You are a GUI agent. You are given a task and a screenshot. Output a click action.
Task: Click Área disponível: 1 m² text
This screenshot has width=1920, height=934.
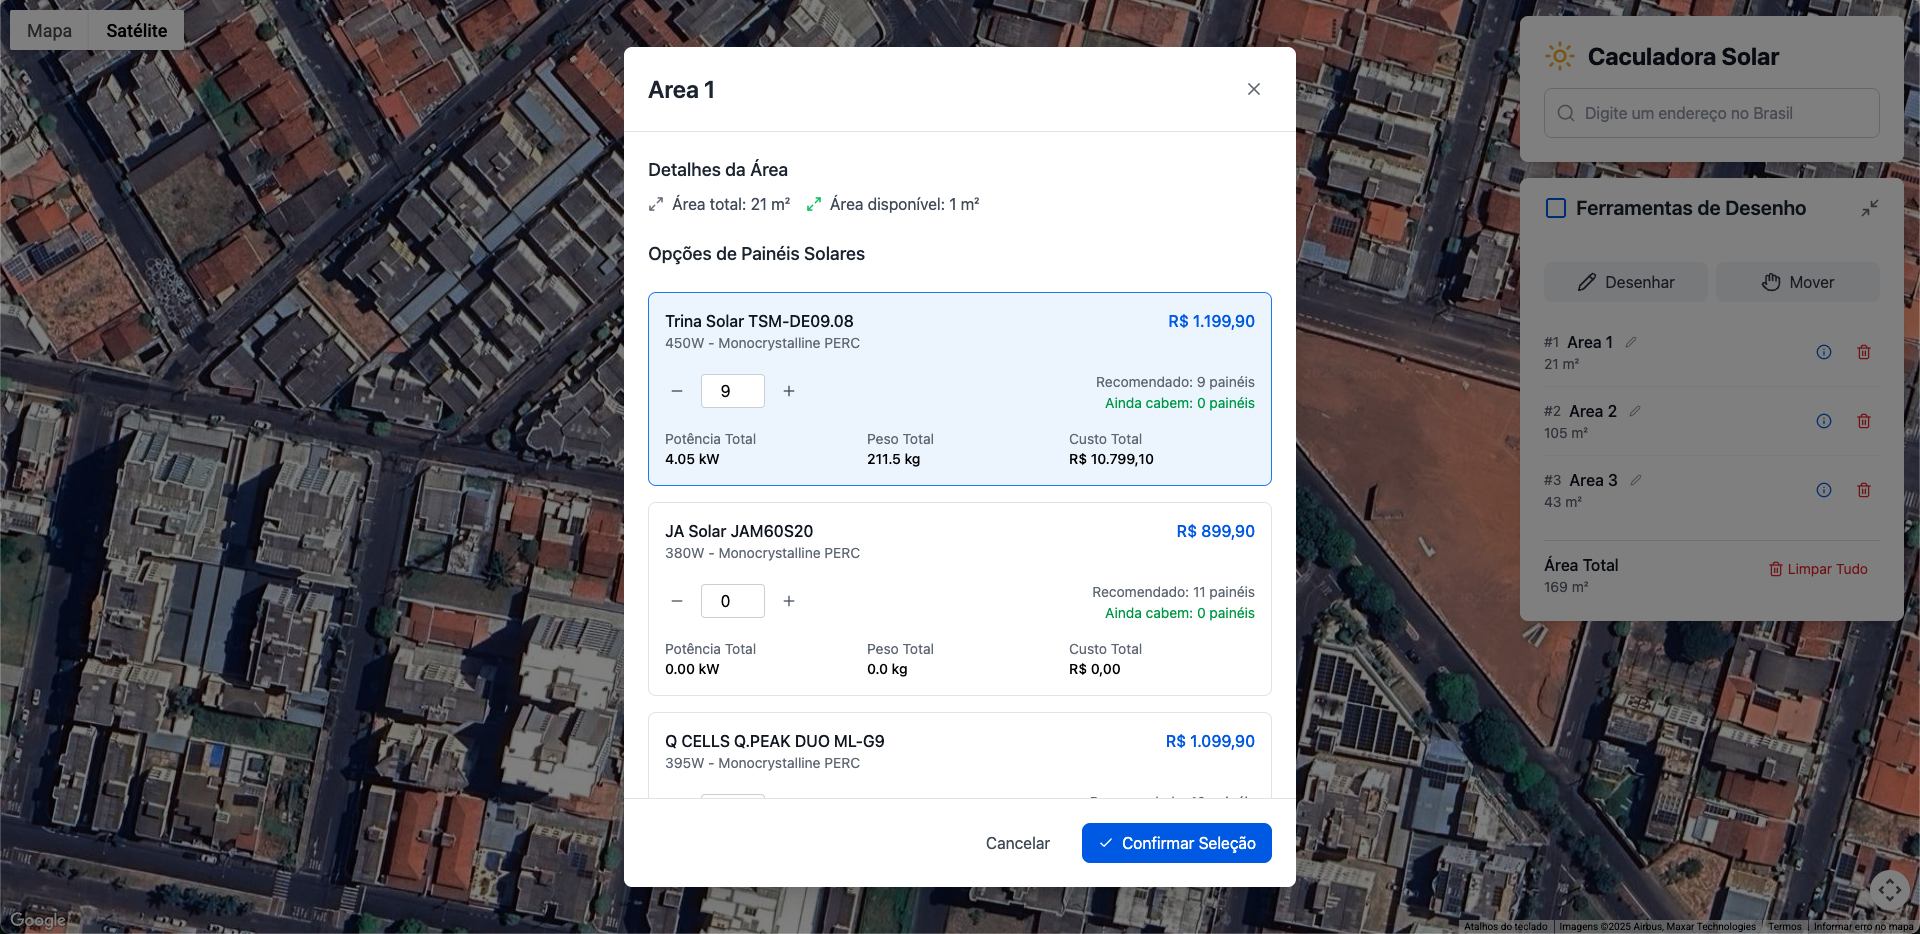[904, 204]
